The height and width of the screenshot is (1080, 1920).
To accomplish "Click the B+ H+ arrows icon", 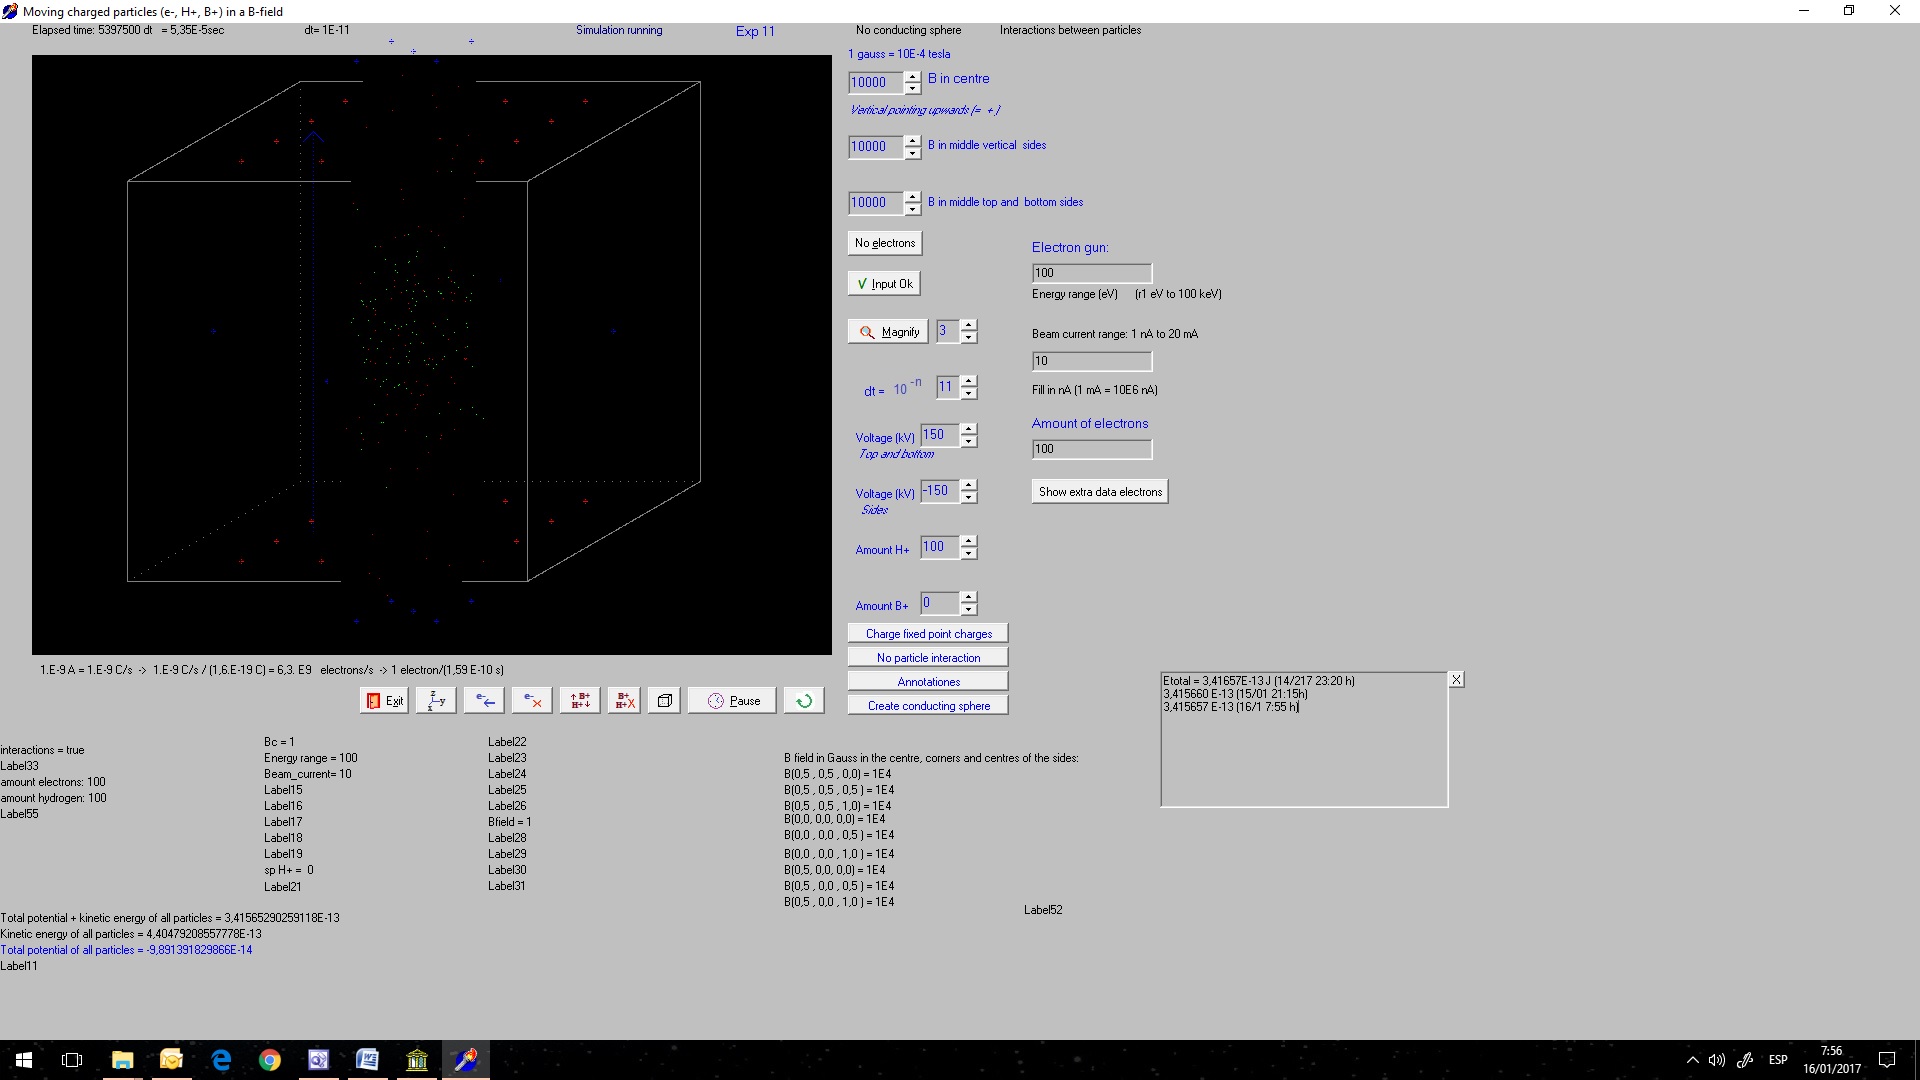I will tap(580, 701).
